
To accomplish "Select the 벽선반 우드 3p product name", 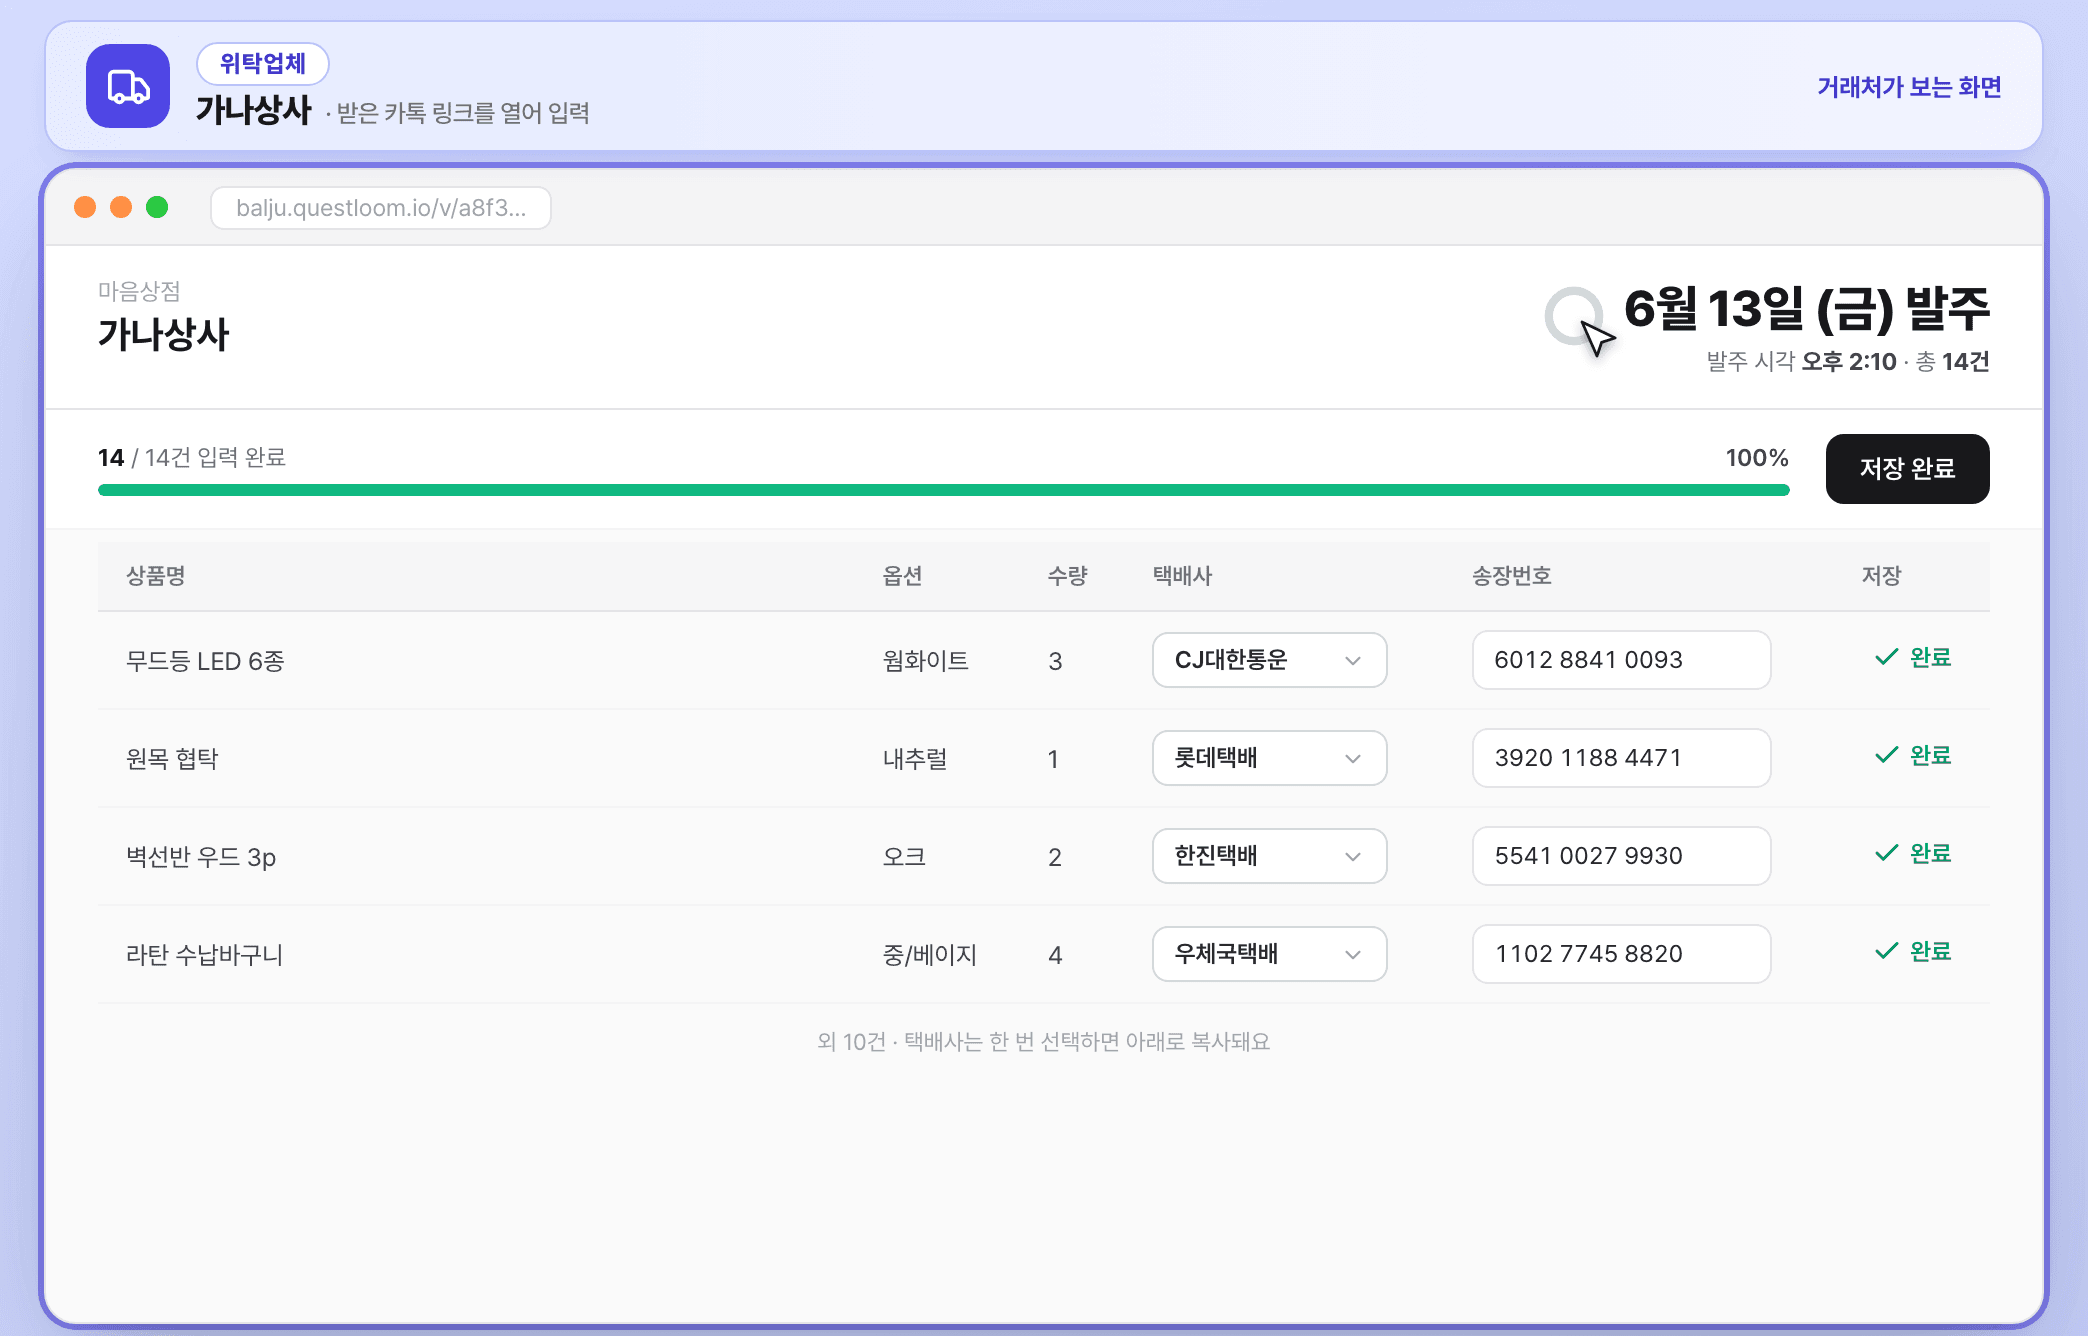I will point(201,857).
